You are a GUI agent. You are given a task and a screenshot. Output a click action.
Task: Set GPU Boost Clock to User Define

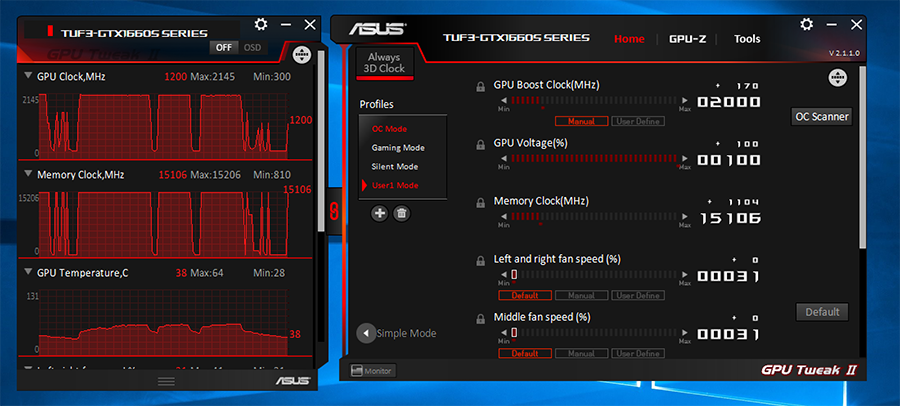(637, 121)
